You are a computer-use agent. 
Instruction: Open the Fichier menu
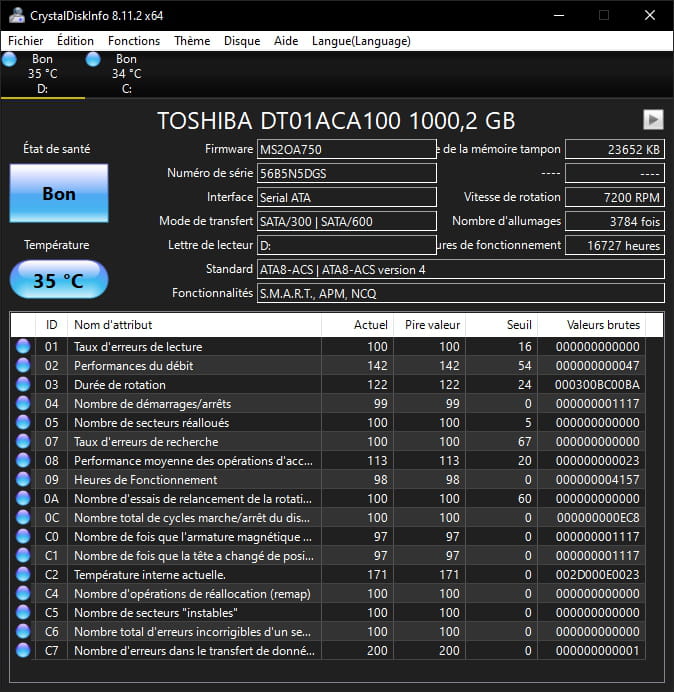point(26,41)
